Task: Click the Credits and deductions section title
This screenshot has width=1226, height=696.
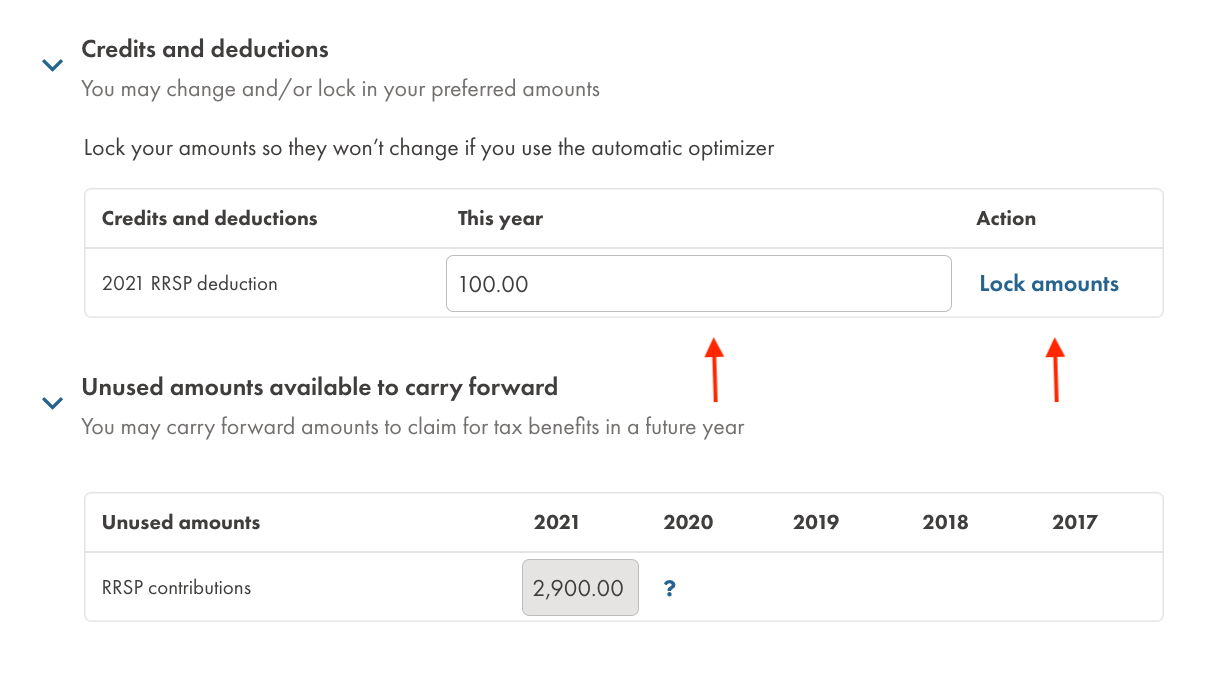Action: pyautogui.click(x=205, y=48)
